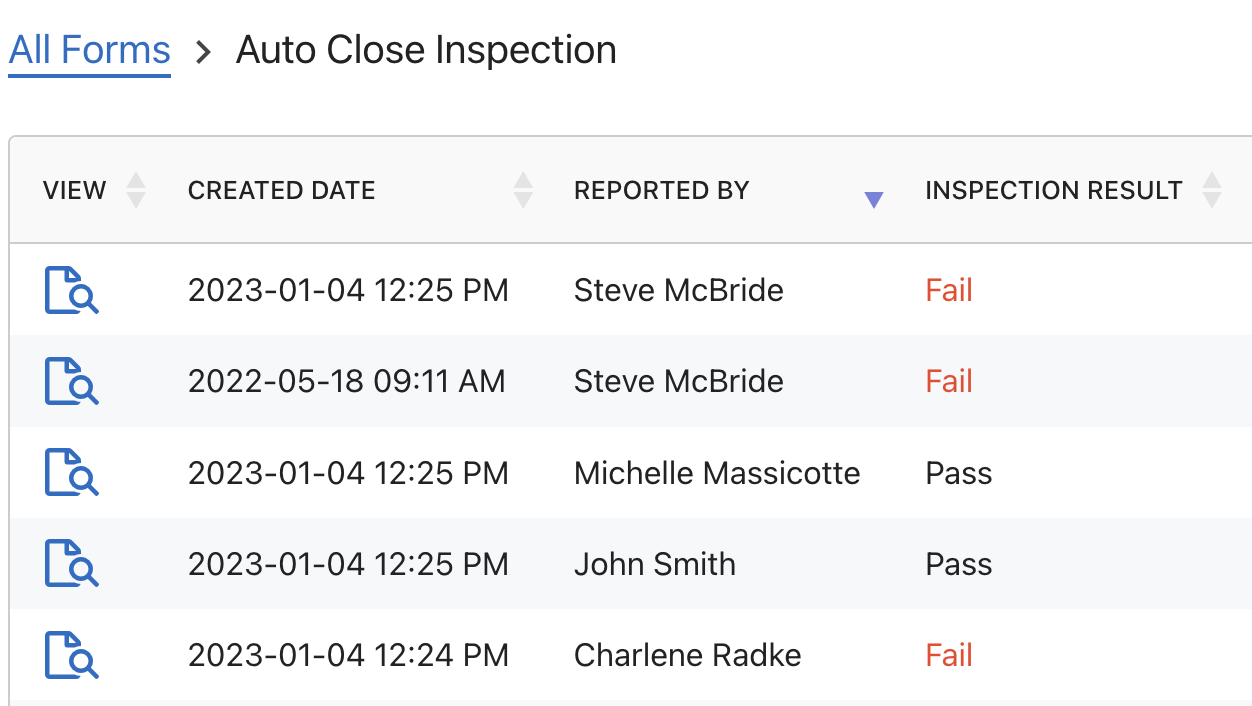
Task: Open the view icon for Steve McBride's 2023-01-04 inspection
Action: (71, 290)
